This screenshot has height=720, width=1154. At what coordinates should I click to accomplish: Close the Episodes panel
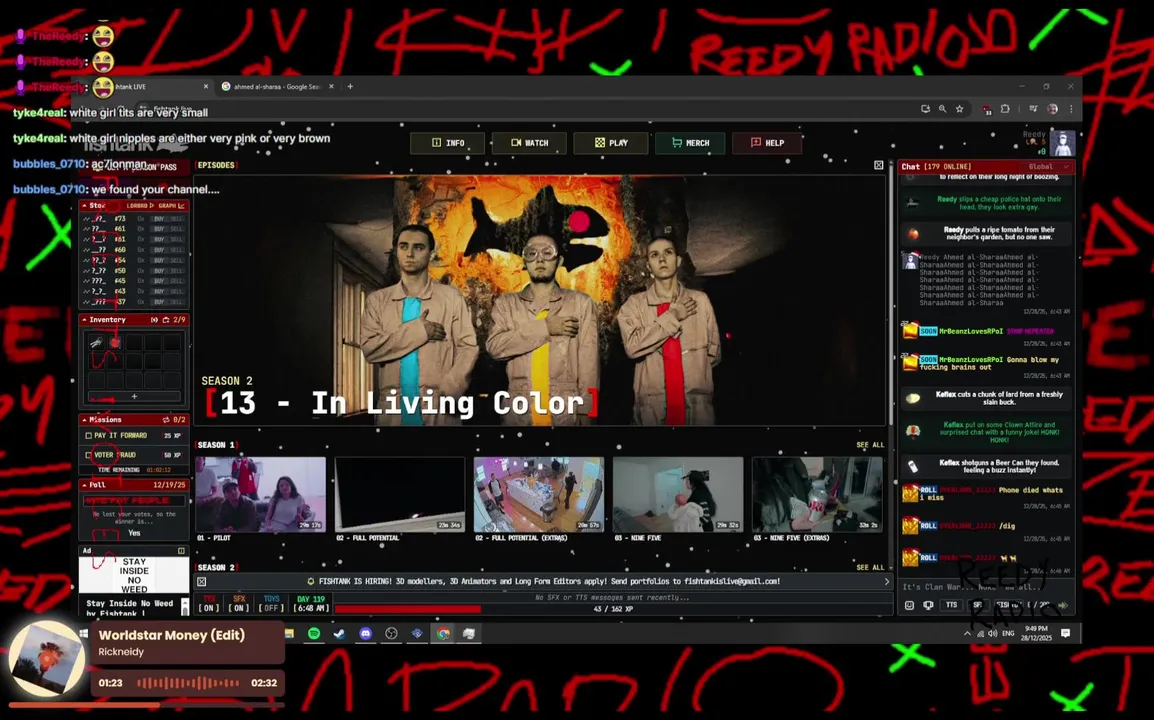click(x=879, y=166)
